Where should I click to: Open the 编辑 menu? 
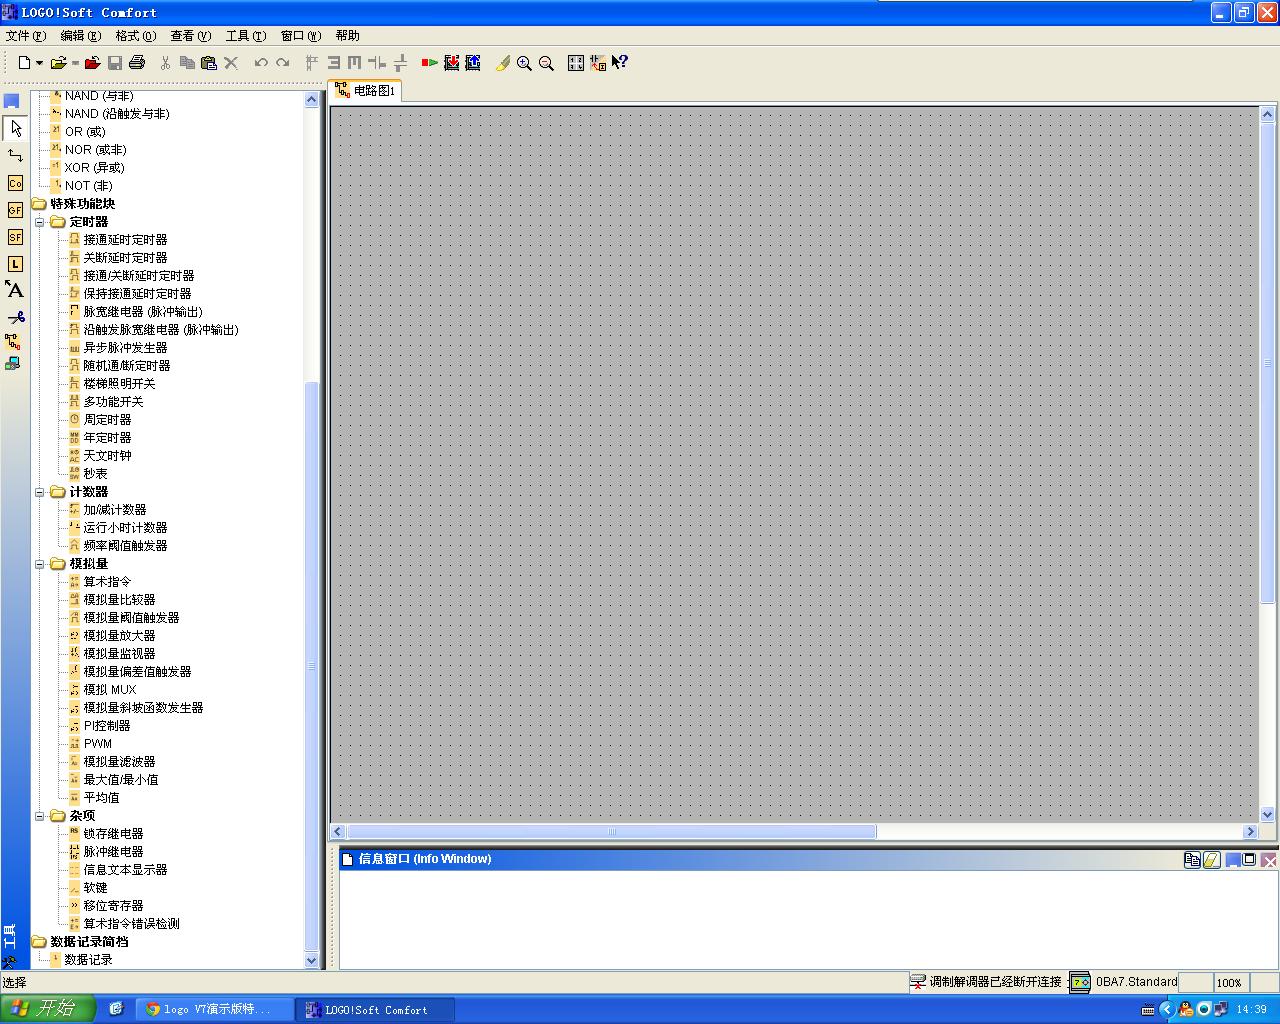point(80,36)
